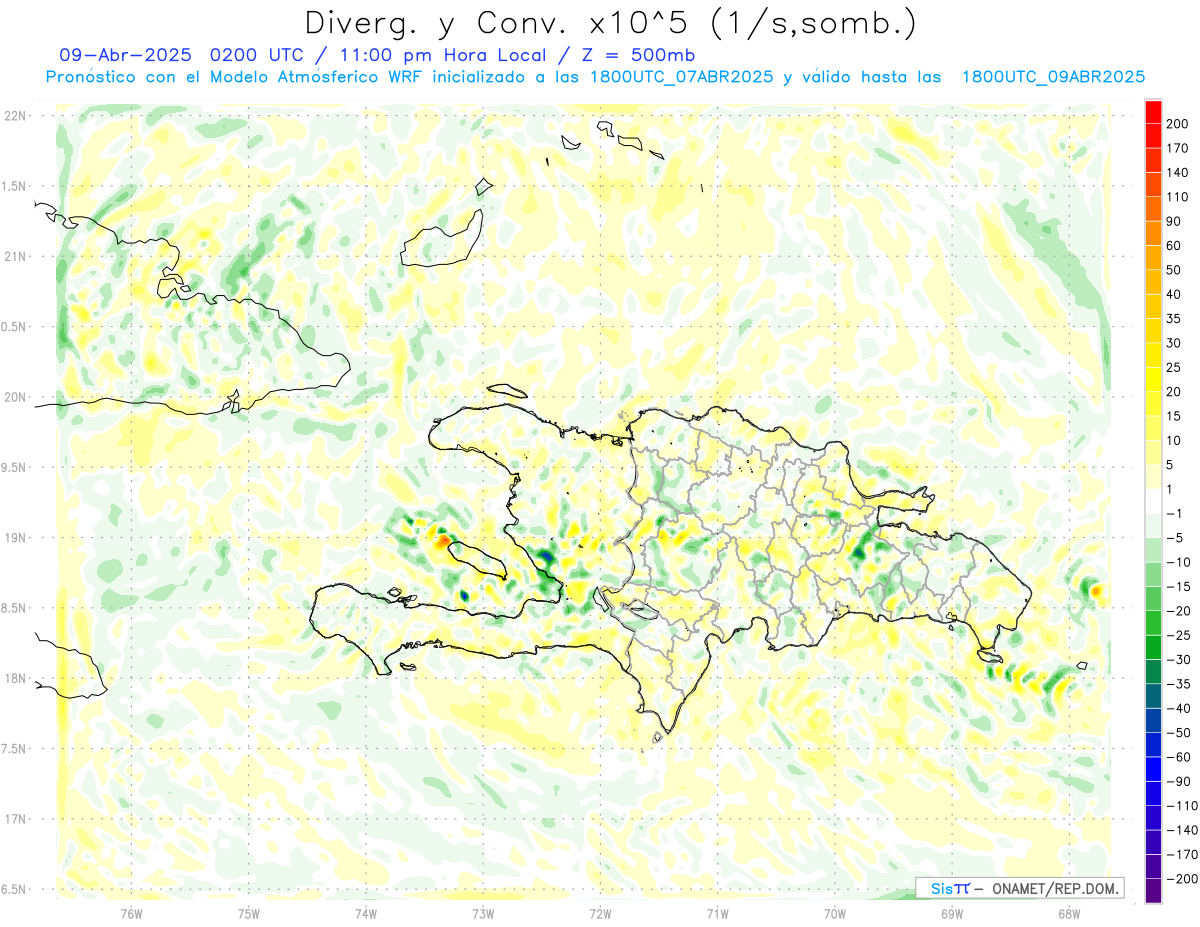Click the "69W" longitude label
This screenshot has height=927, width=1200.
tap(952, 913)
